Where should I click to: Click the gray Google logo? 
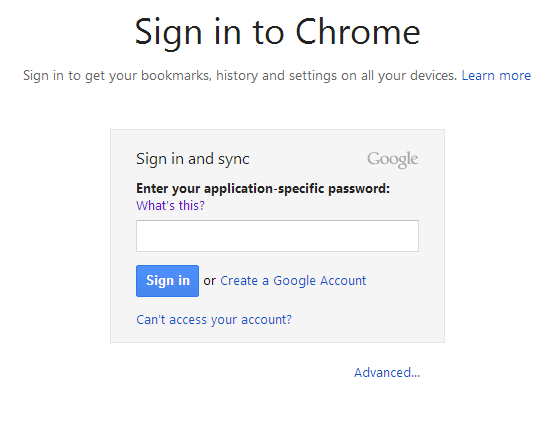393,159
